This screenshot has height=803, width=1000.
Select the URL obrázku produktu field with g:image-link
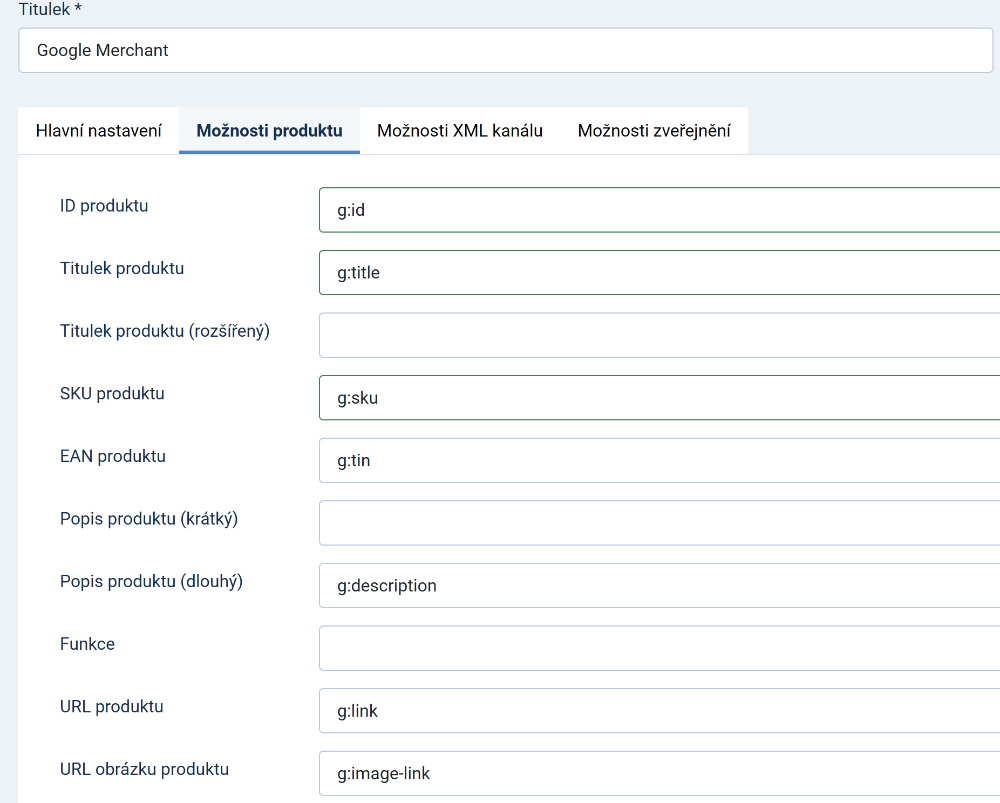click(x=658, y=773)
